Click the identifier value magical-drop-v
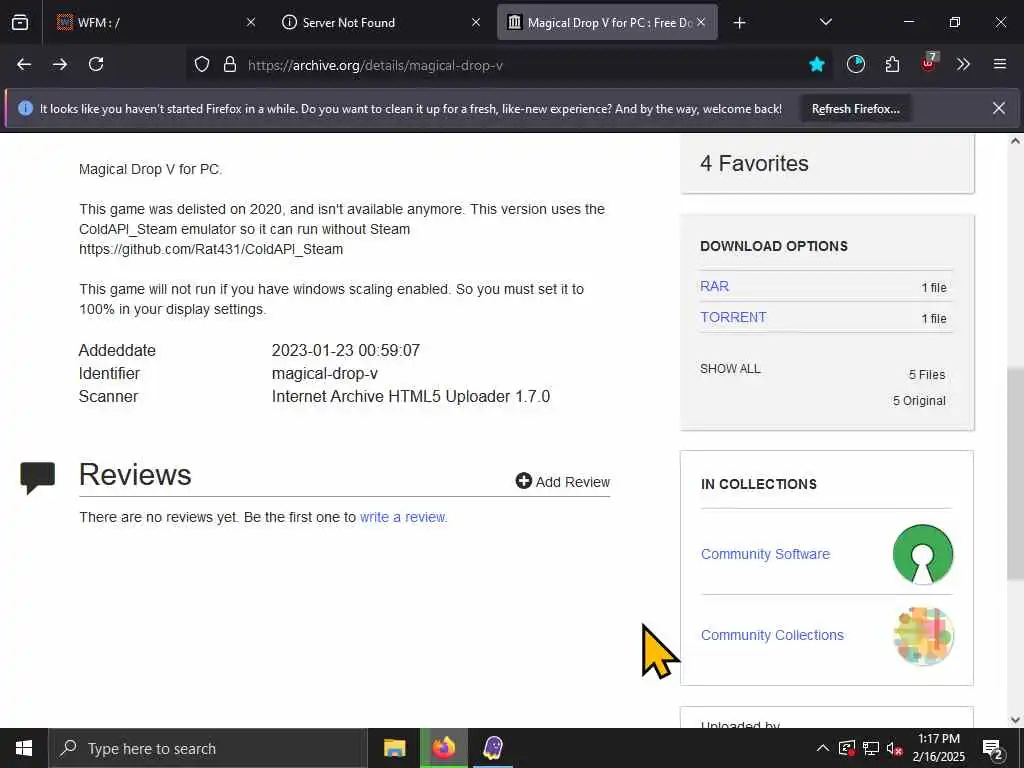The height and width of the screenshot is (768, 1024). tap(325, 374)
